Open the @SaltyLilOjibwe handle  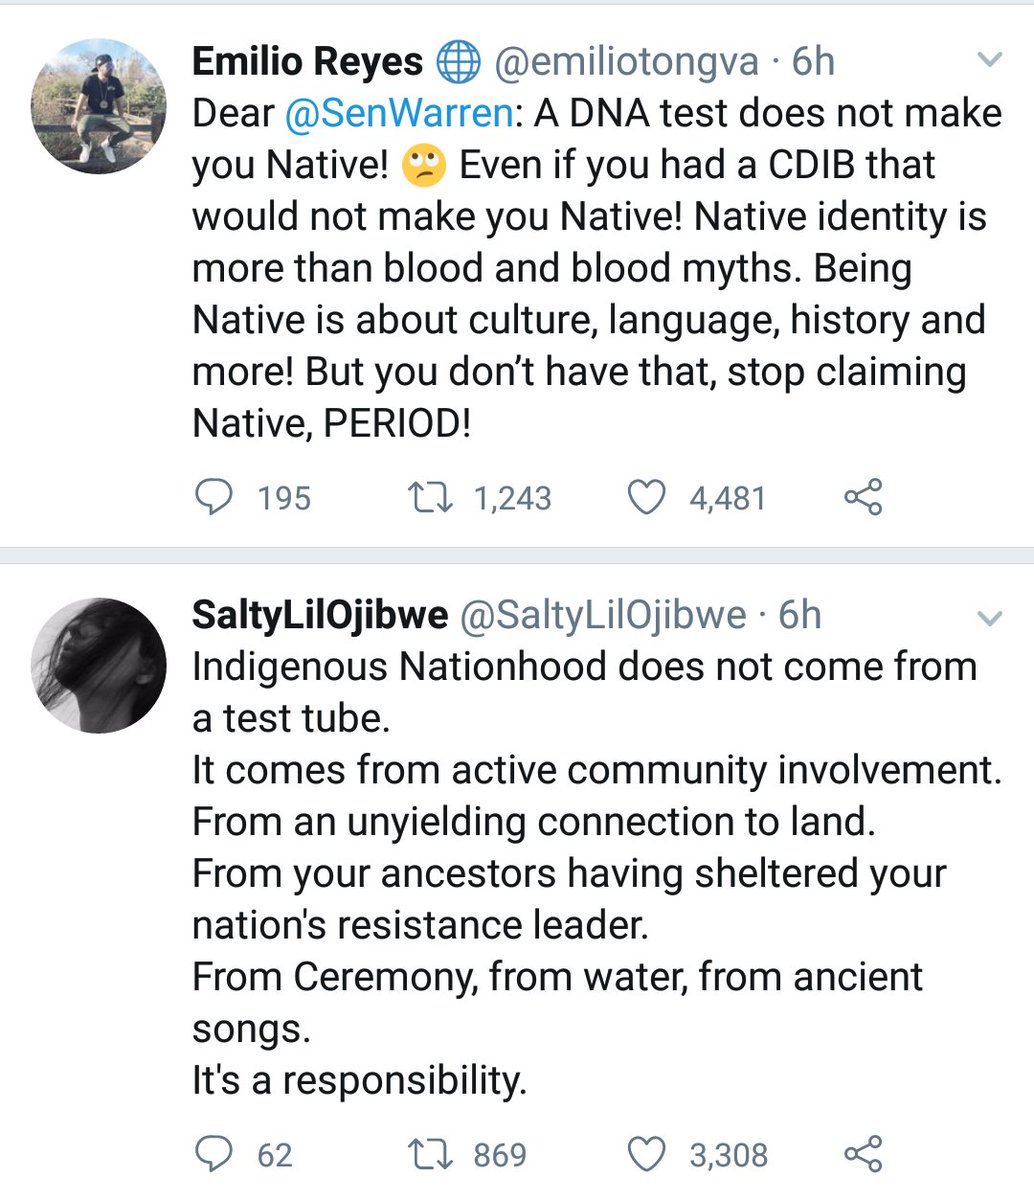pos(603,616)
